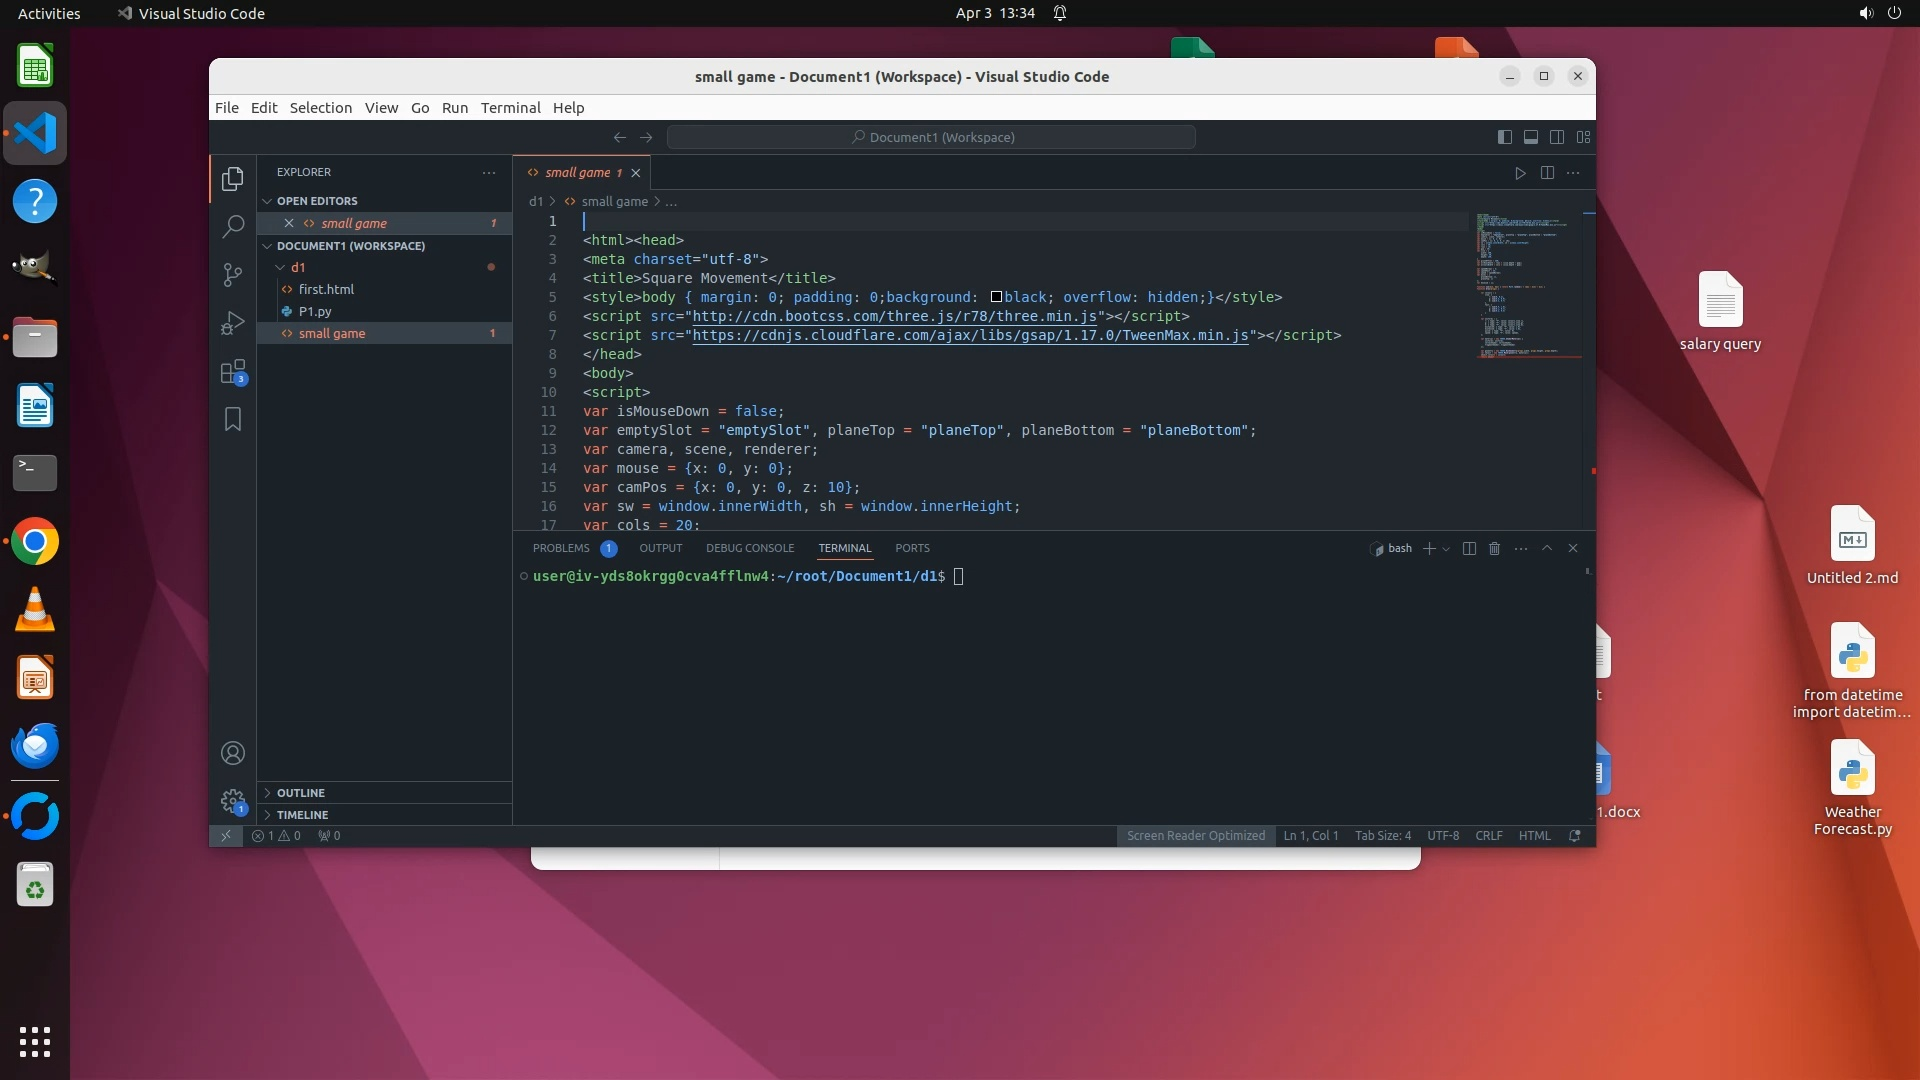Click the Document1 (Workspace) command center search box
The image size is (1920, 1080).
[931, 137]
